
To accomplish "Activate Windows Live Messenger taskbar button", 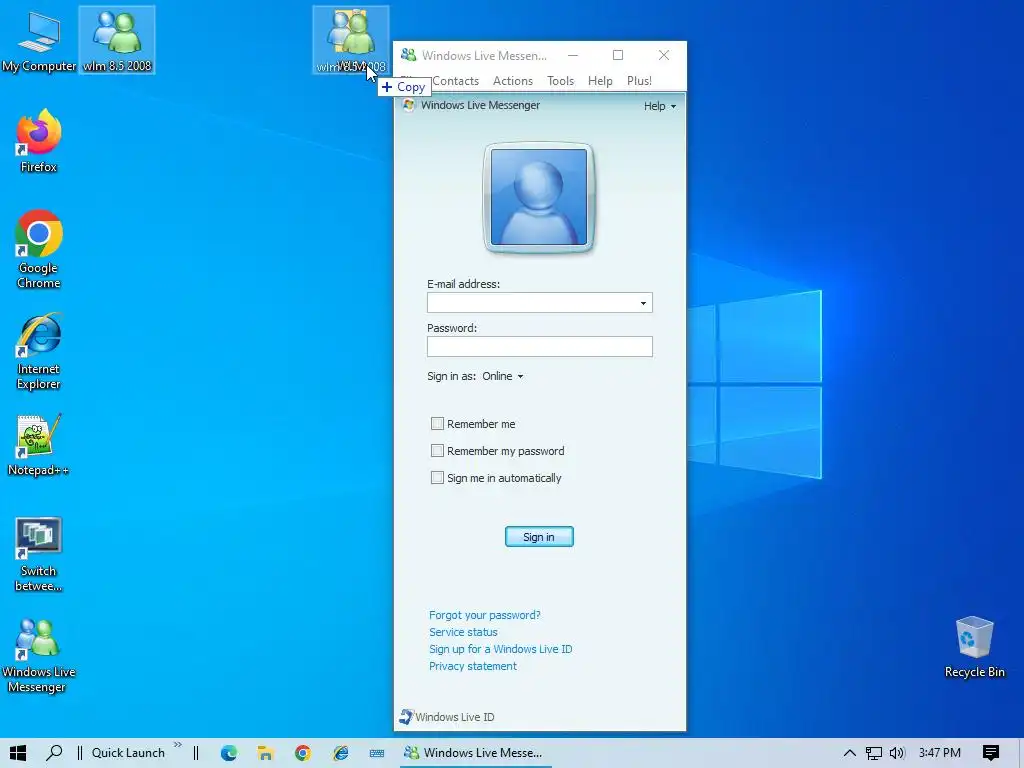I will click(x=475, y=753).
